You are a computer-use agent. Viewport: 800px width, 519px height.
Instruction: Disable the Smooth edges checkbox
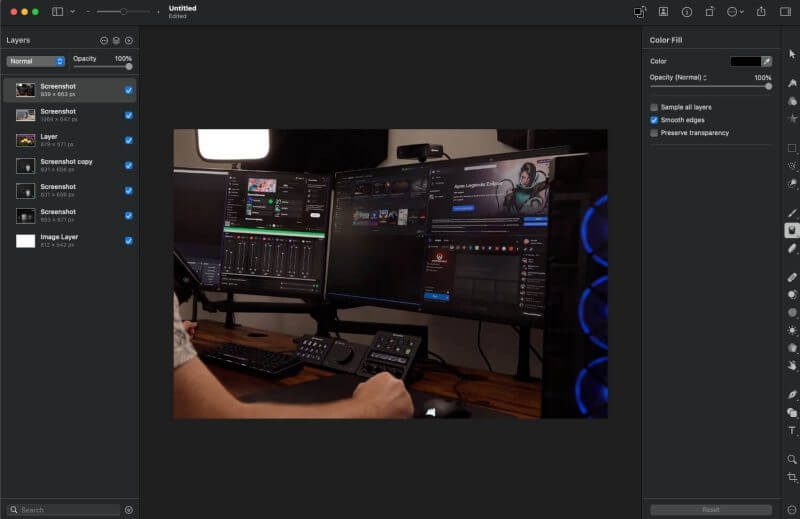tap(654, 120)
